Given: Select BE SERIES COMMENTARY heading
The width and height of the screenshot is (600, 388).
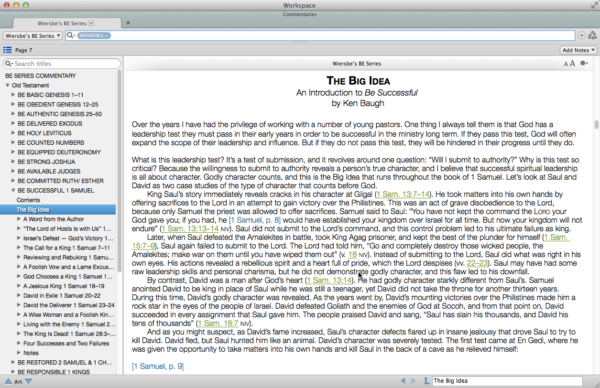Looking at the screenshot, I should (x=41, y=76).
